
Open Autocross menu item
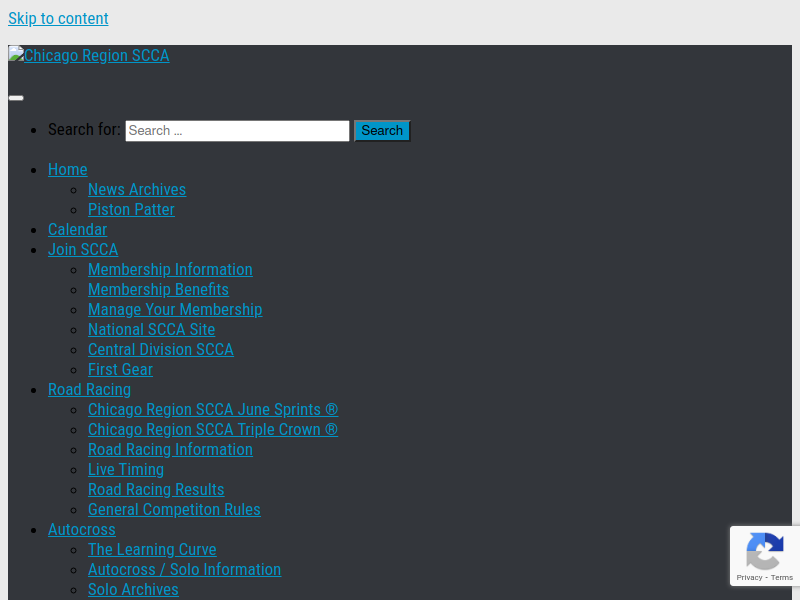[x=82, y=530]
